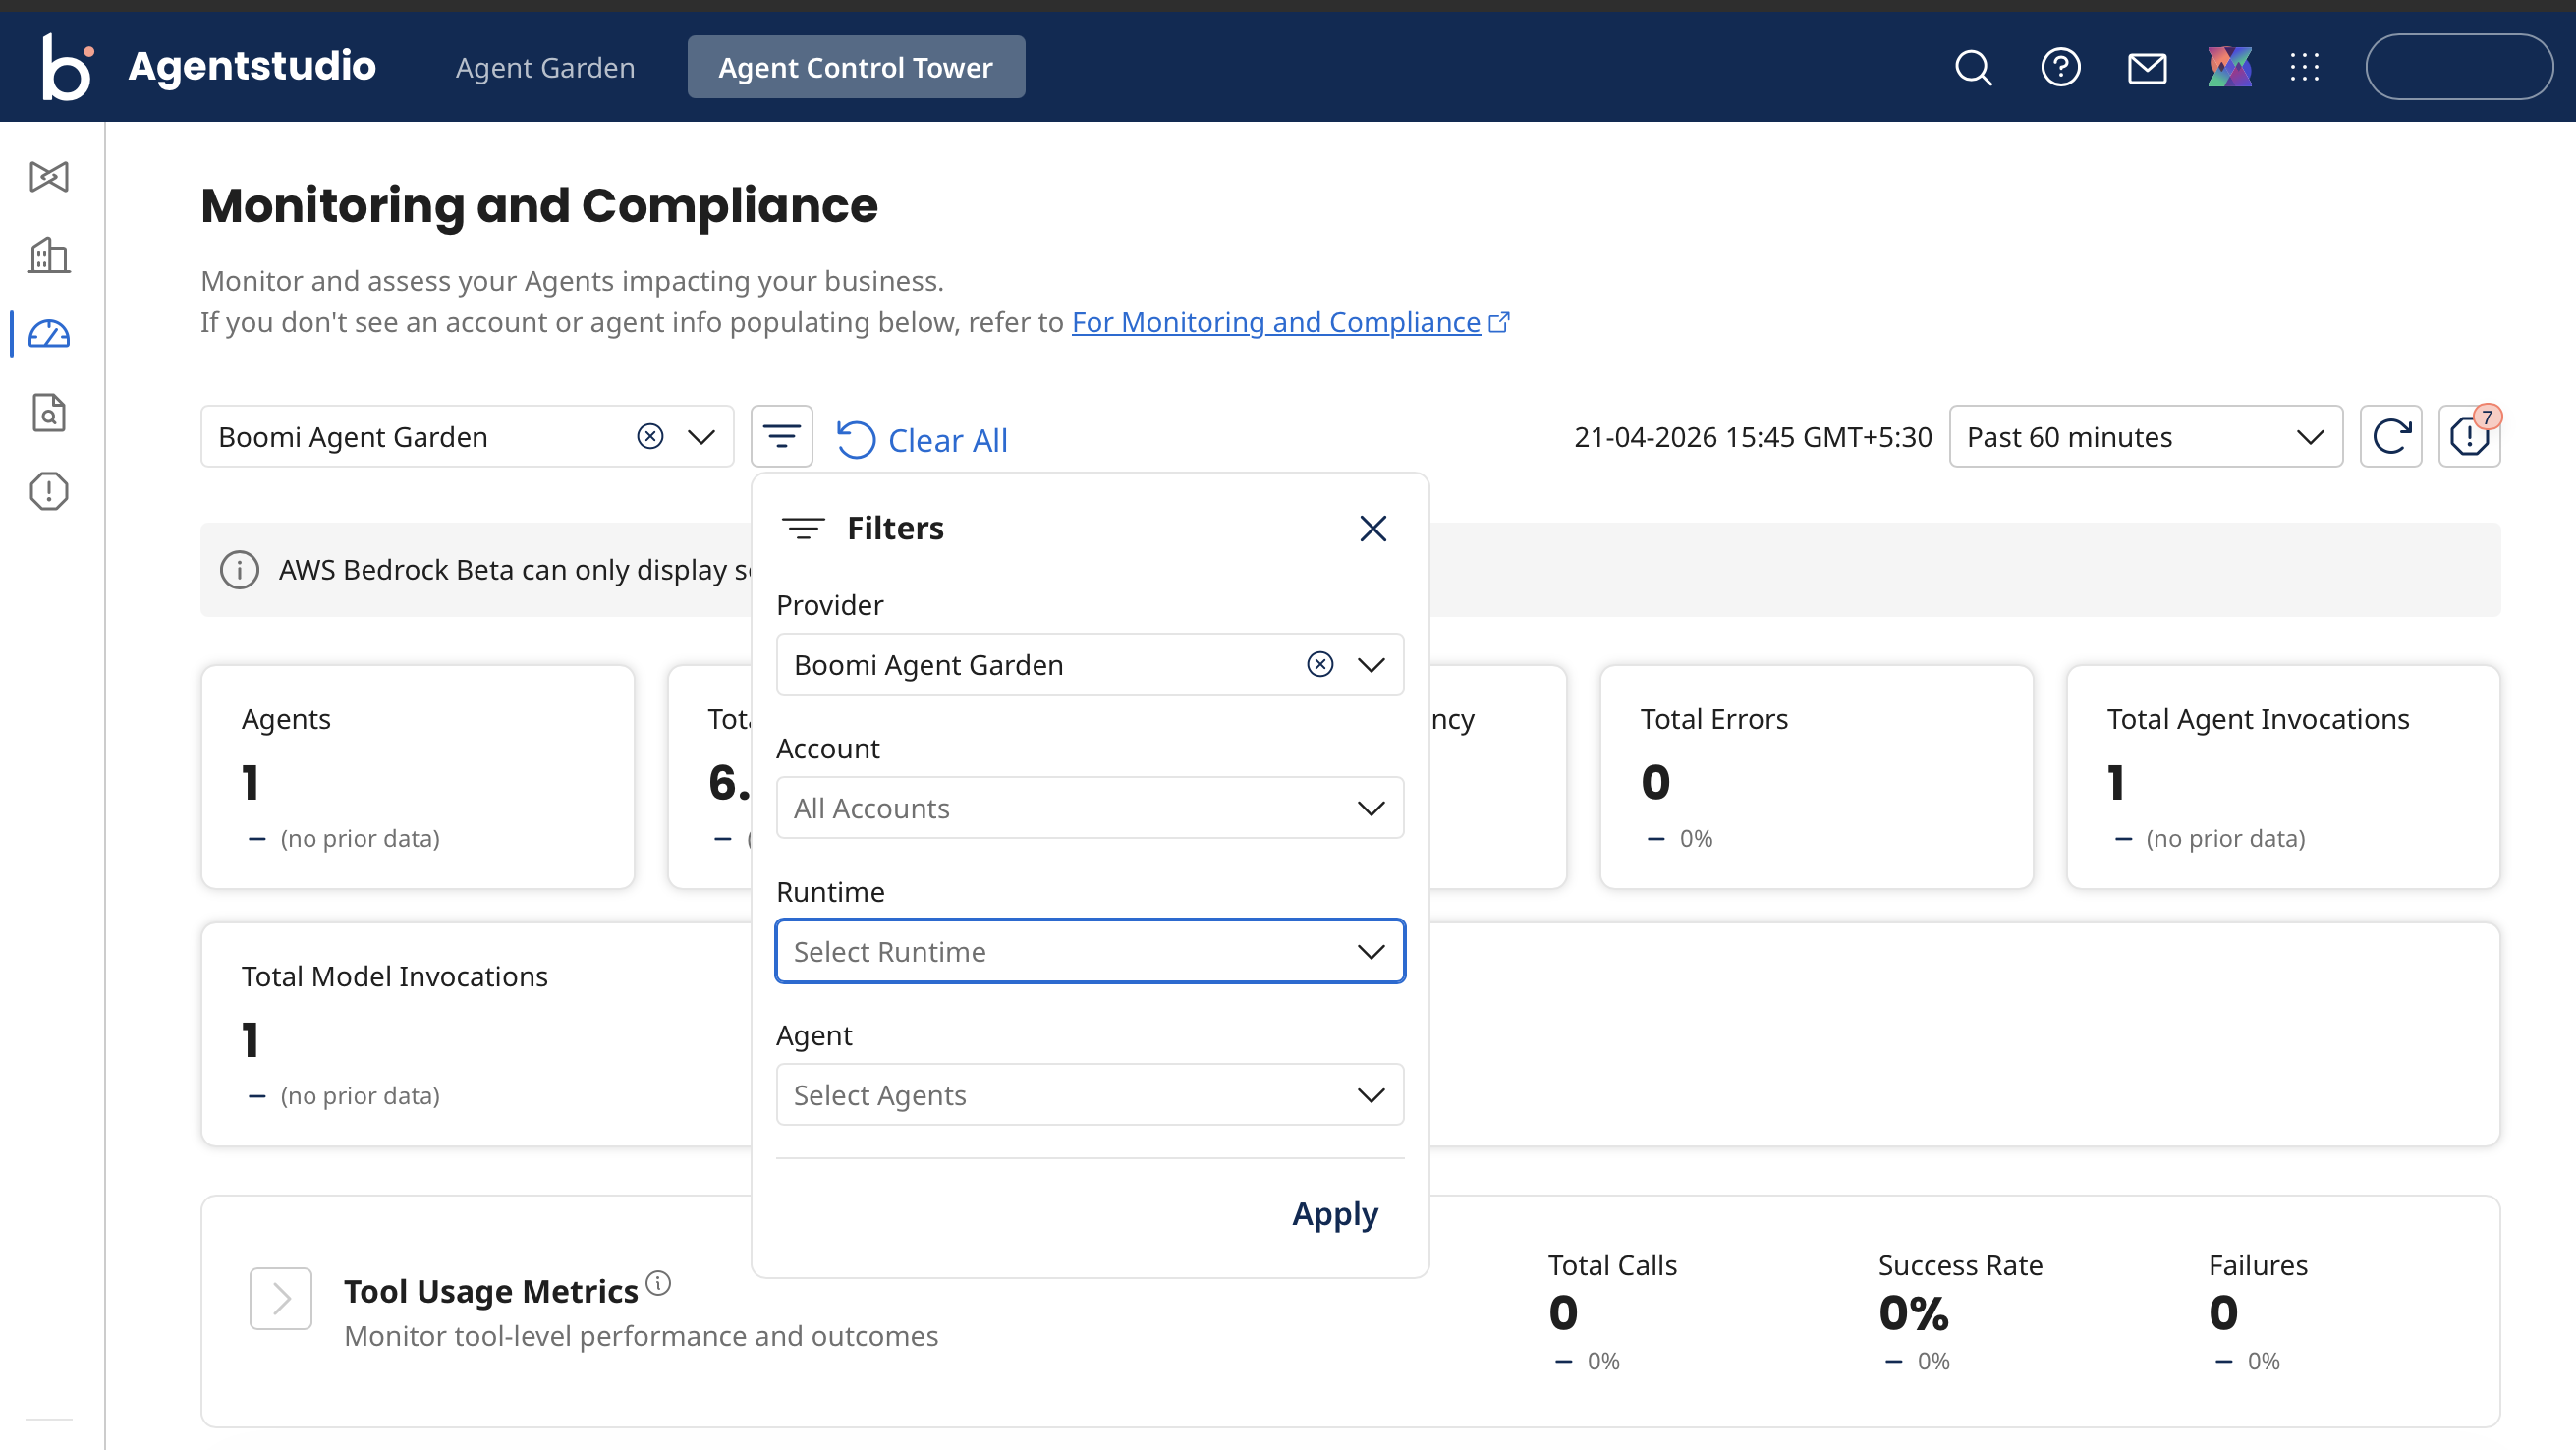The width and height of the screenshot is (2576, 1450).
Task: Click the Agentstudio title text
Action: click(x=252, y=67)
